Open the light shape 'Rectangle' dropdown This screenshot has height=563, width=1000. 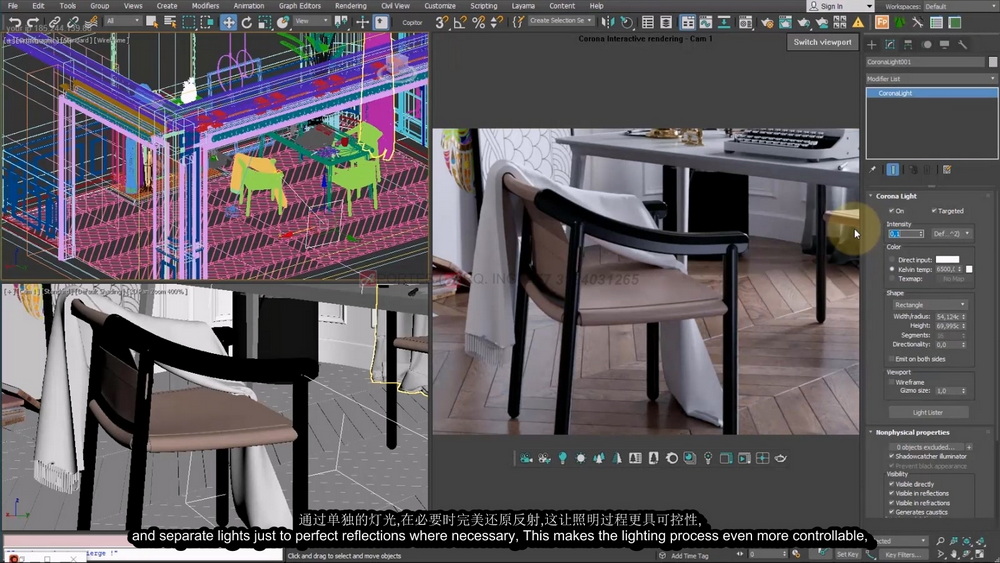[x=929, y=305]
